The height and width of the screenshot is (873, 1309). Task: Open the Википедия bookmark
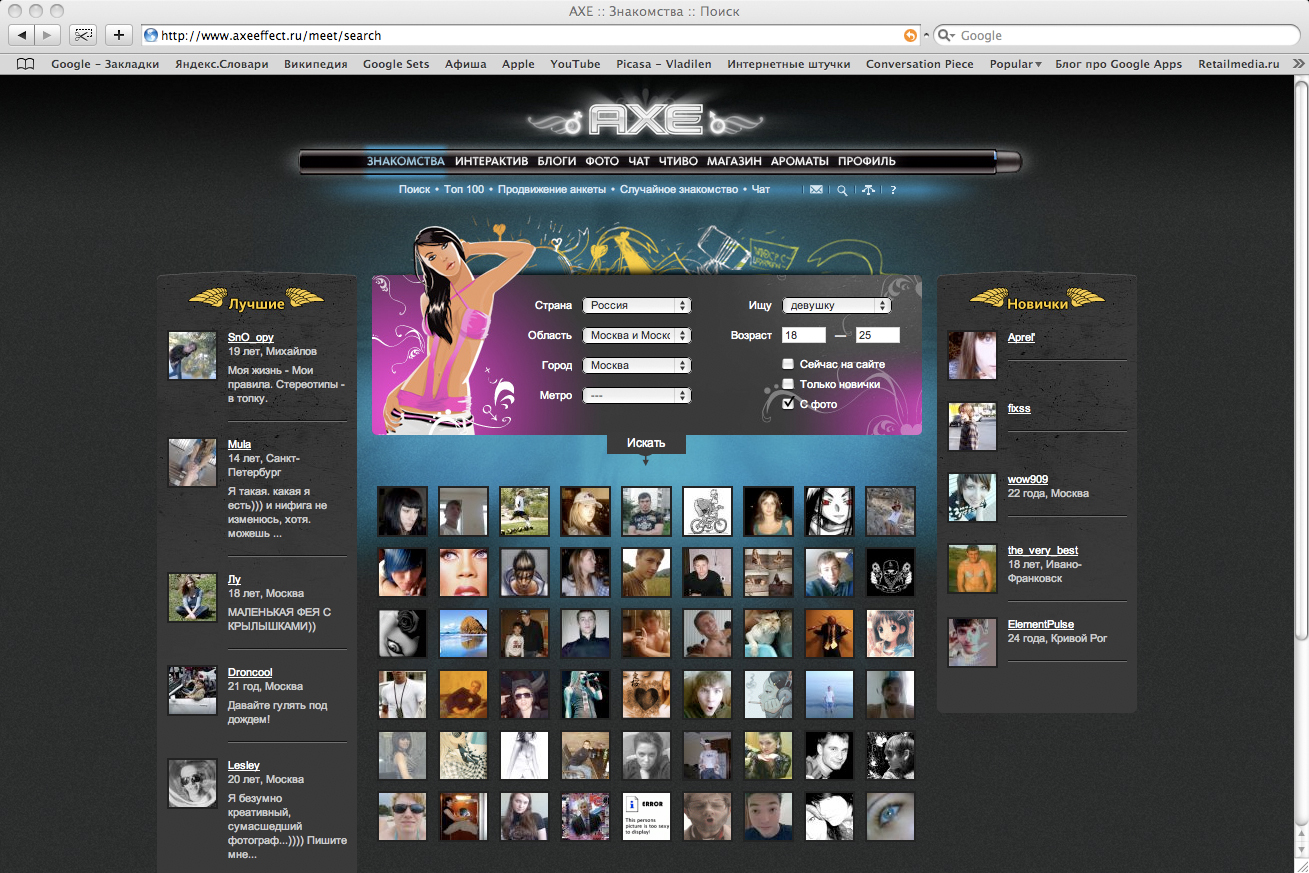316,64
